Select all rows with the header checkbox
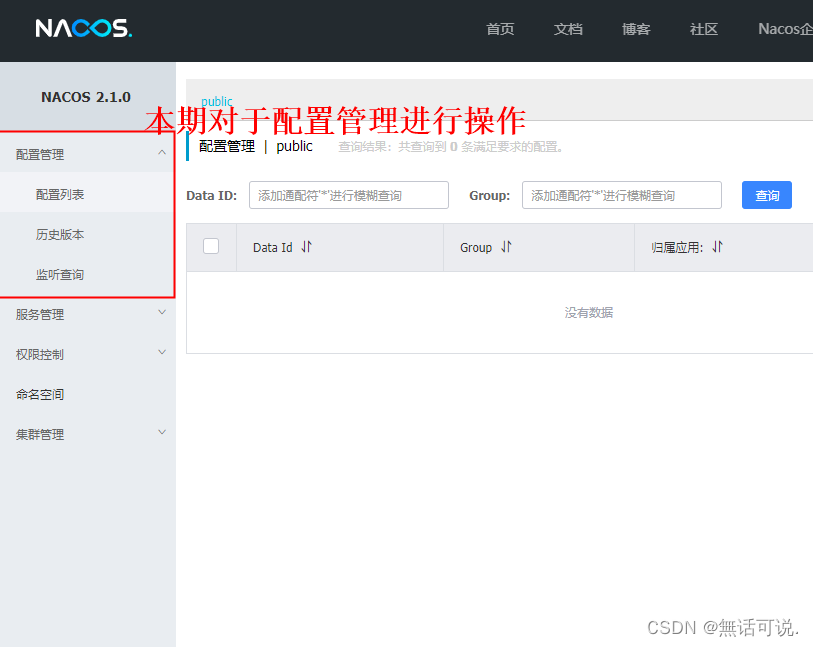The image size is (813, 647). (210, 247)
